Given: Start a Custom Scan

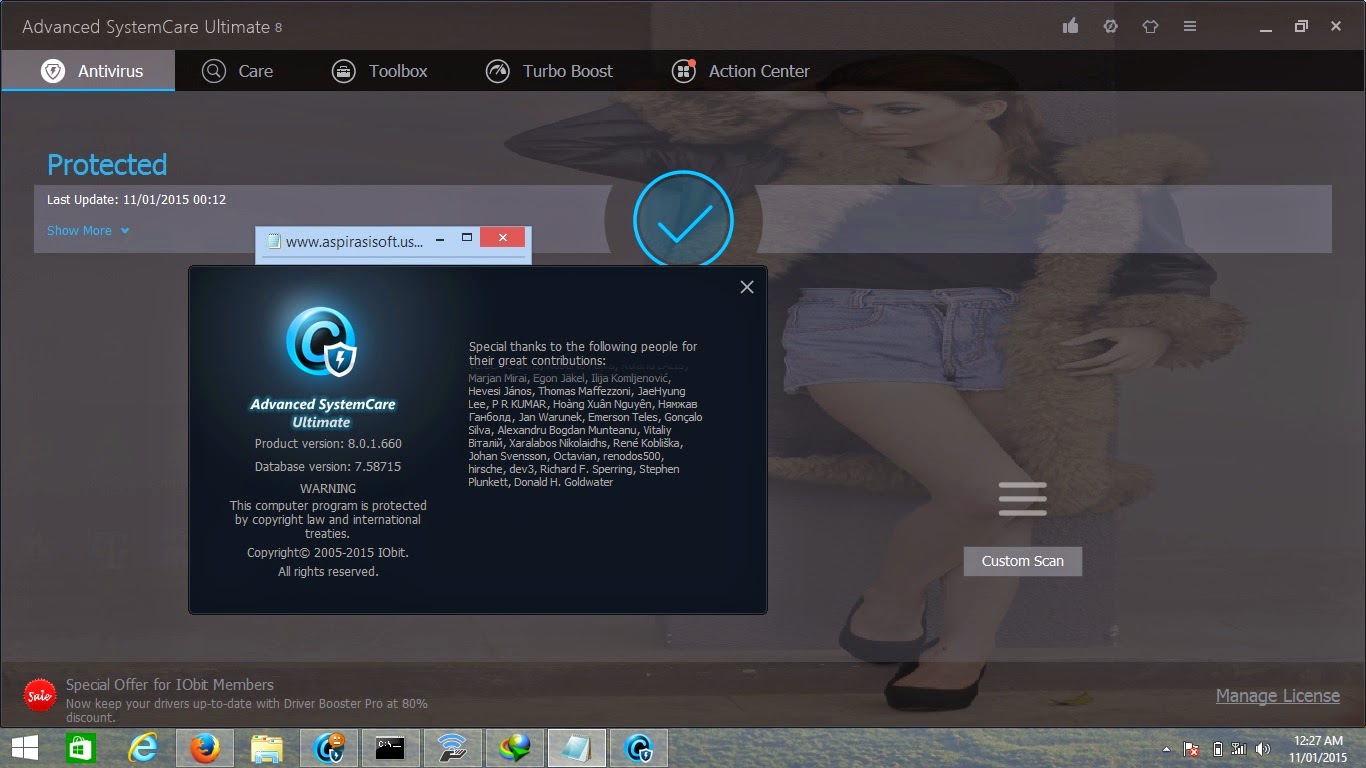Looking at the screenshot, I should [1022, 561].
